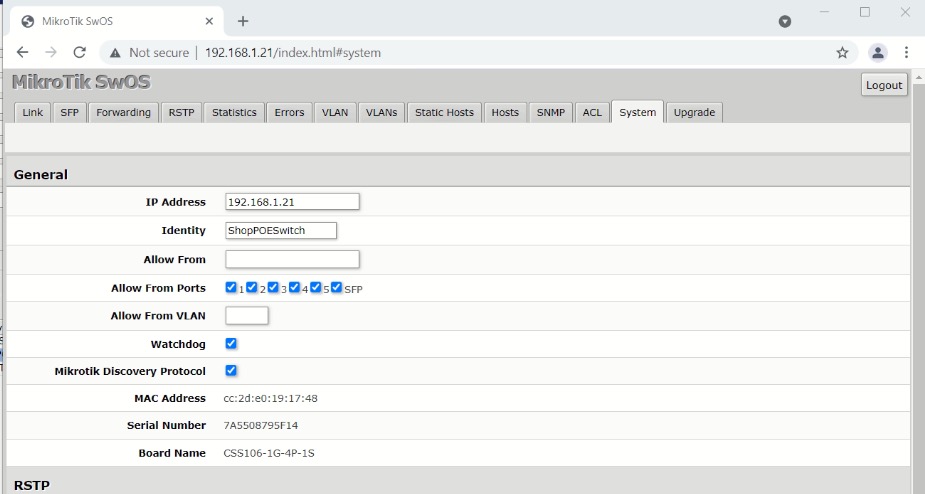Screen dimensions: 925x494
Task: Select the VLAN tab
Action: point(335,112)
